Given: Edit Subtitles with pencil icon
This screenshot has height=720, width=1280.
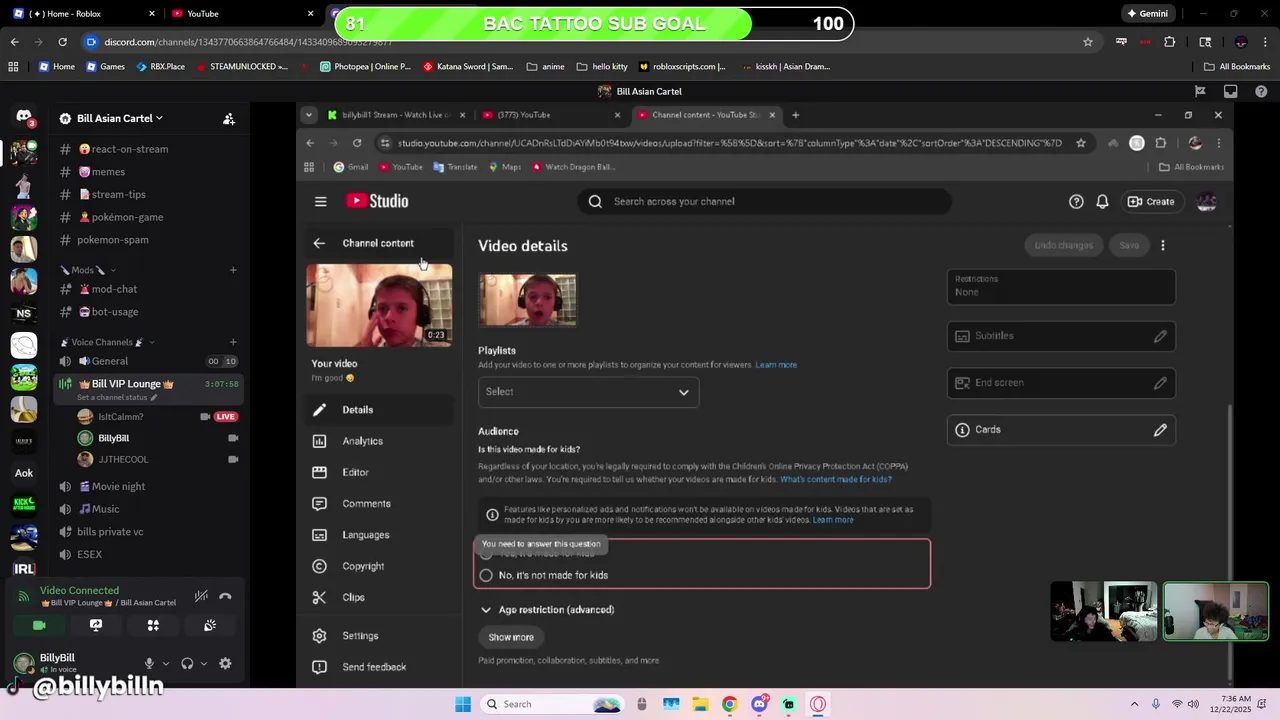Looking at the screenshot, I should click(x=1160, y=336).
